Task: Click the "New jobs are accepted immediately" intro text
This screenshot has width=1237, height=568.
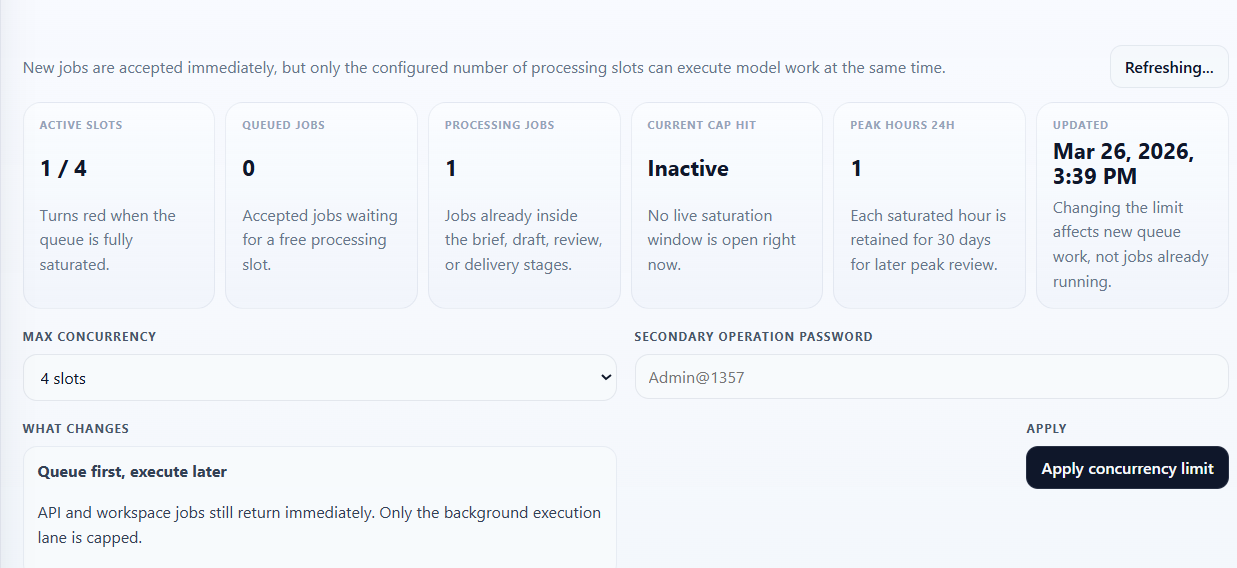Action: pos(484,68)
